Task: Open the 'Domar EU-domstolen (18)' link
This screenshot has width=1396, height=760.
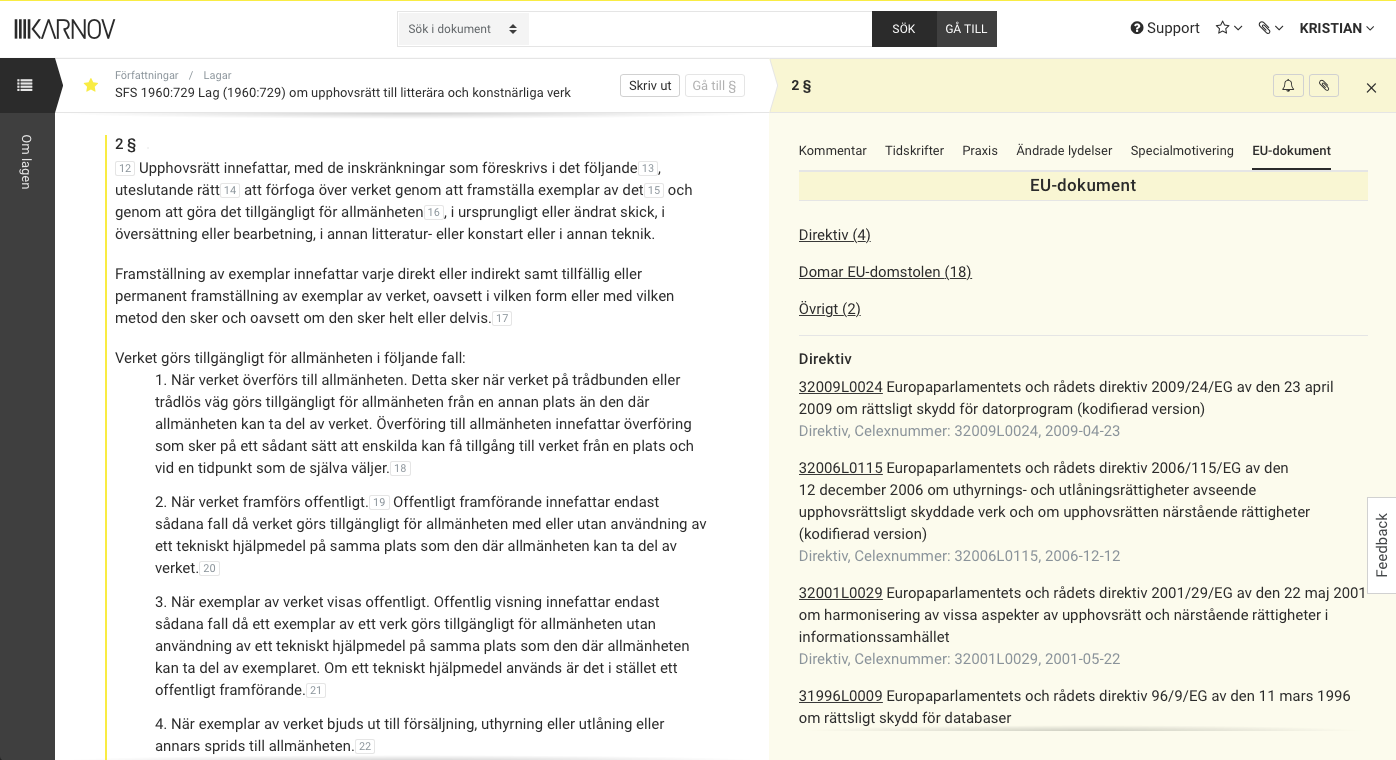Action: 885,272
